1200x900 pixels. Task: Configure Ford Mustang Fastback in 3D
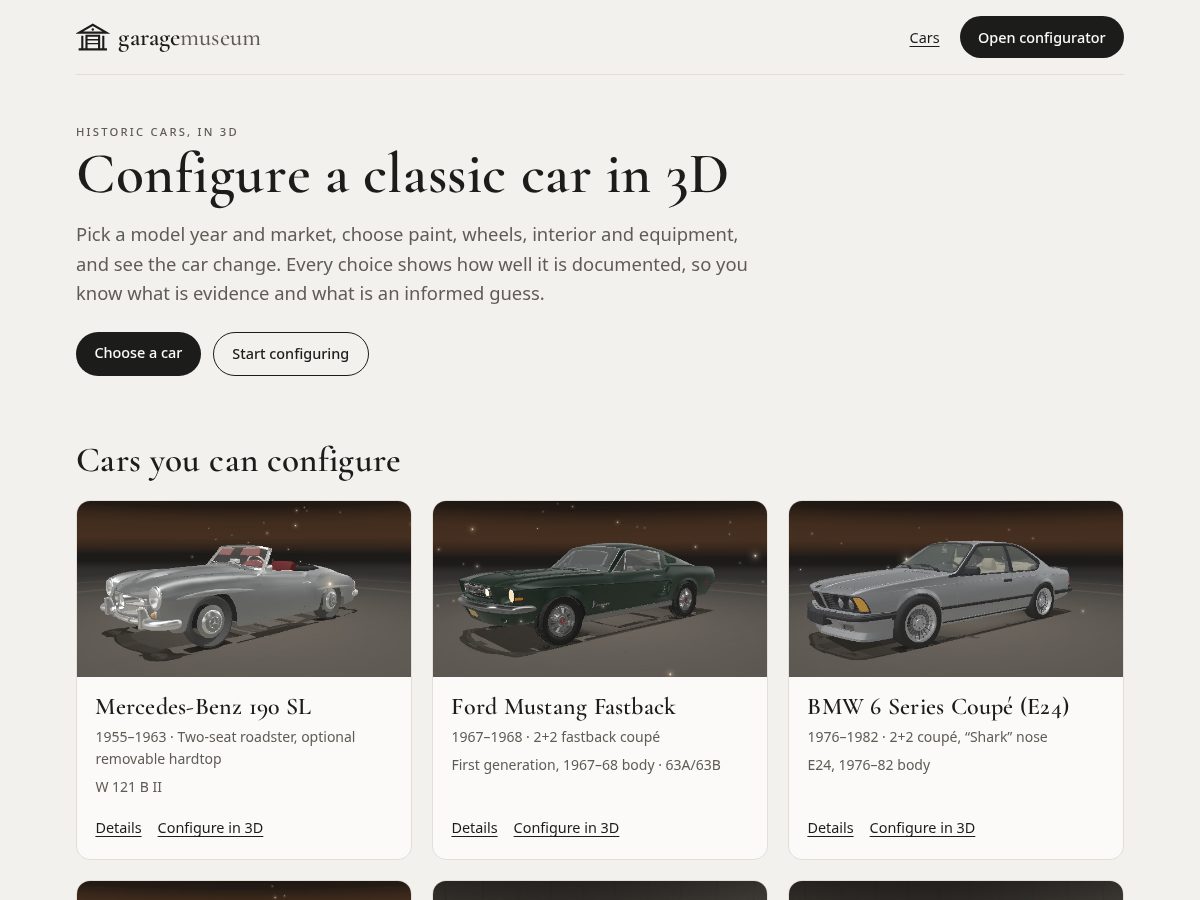pyautogui.click(x=566, y=828)
